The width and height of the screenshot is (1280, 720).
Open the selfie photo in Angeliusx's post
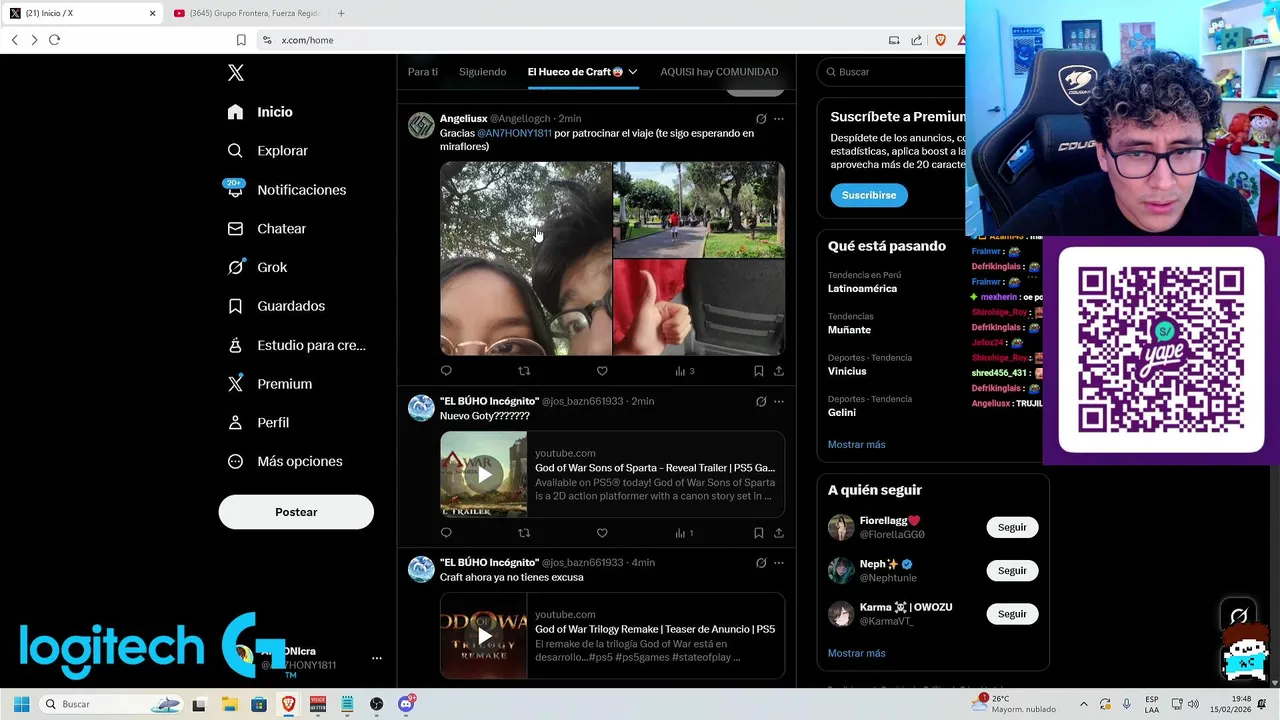point(526,259)
